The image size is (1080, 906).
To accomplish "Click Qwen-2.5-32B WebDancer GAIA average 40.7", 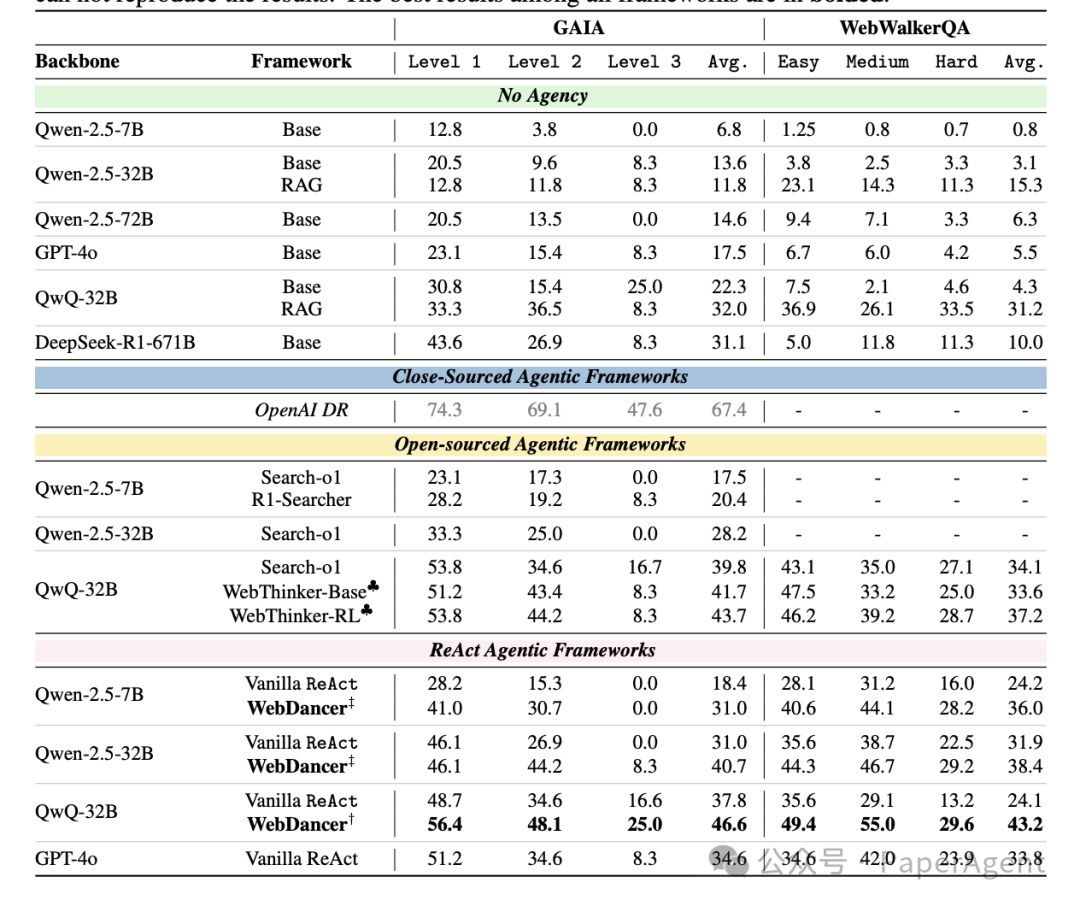I will (x=729, y=766).
